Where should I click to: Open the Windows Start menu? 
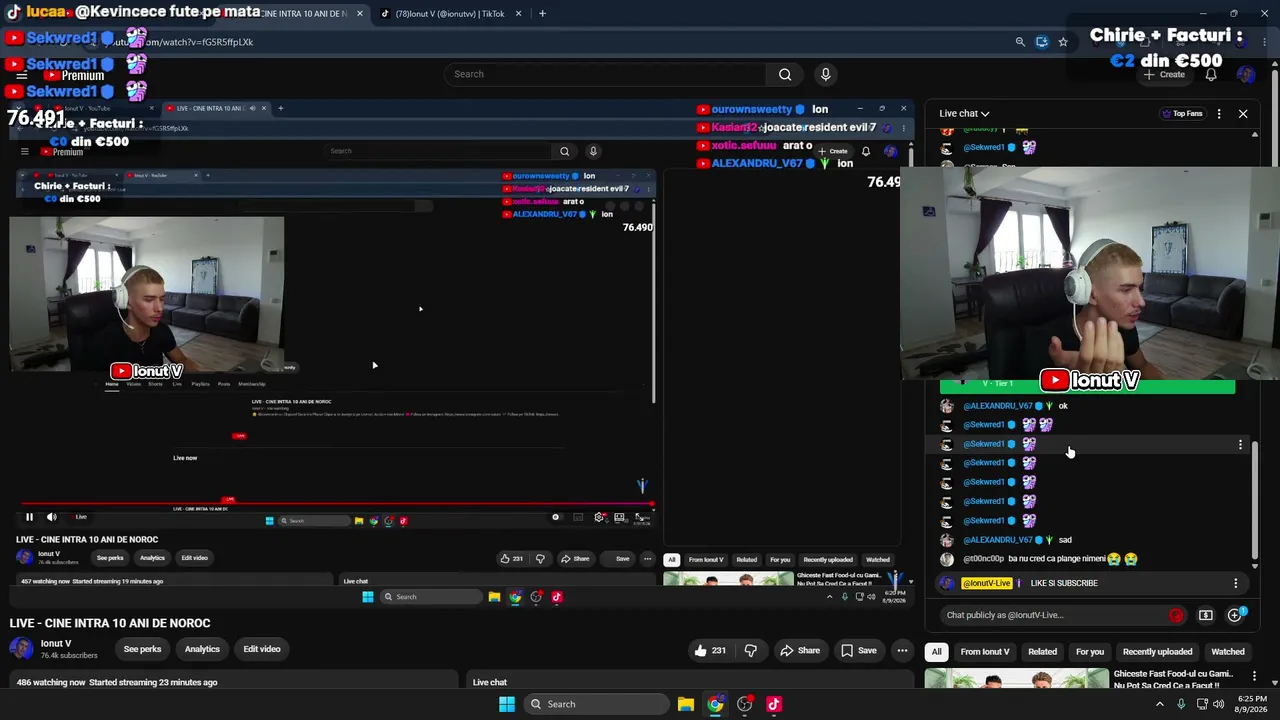pyautogui.click(x=507, y=704)
